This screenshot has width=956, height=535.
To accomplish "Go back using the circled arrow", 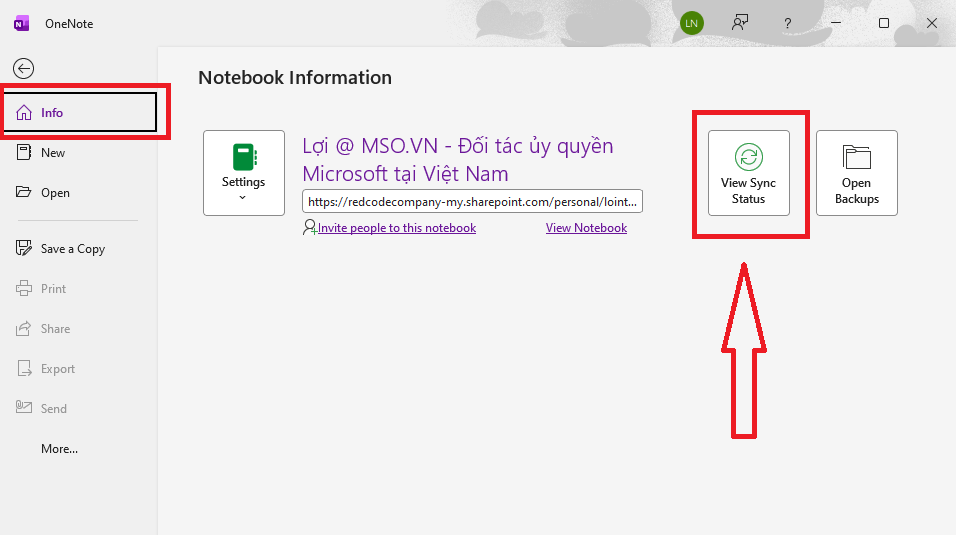I will coord(24,68).
